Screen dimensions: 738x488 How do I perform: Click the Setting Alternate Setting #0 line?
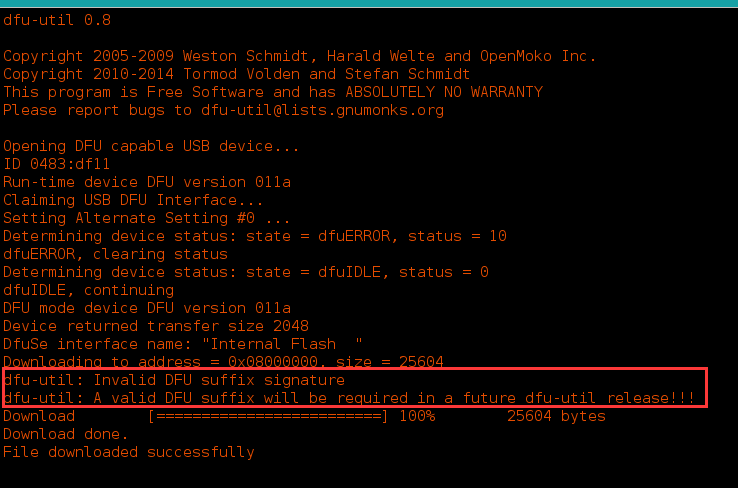click(146, 218)
